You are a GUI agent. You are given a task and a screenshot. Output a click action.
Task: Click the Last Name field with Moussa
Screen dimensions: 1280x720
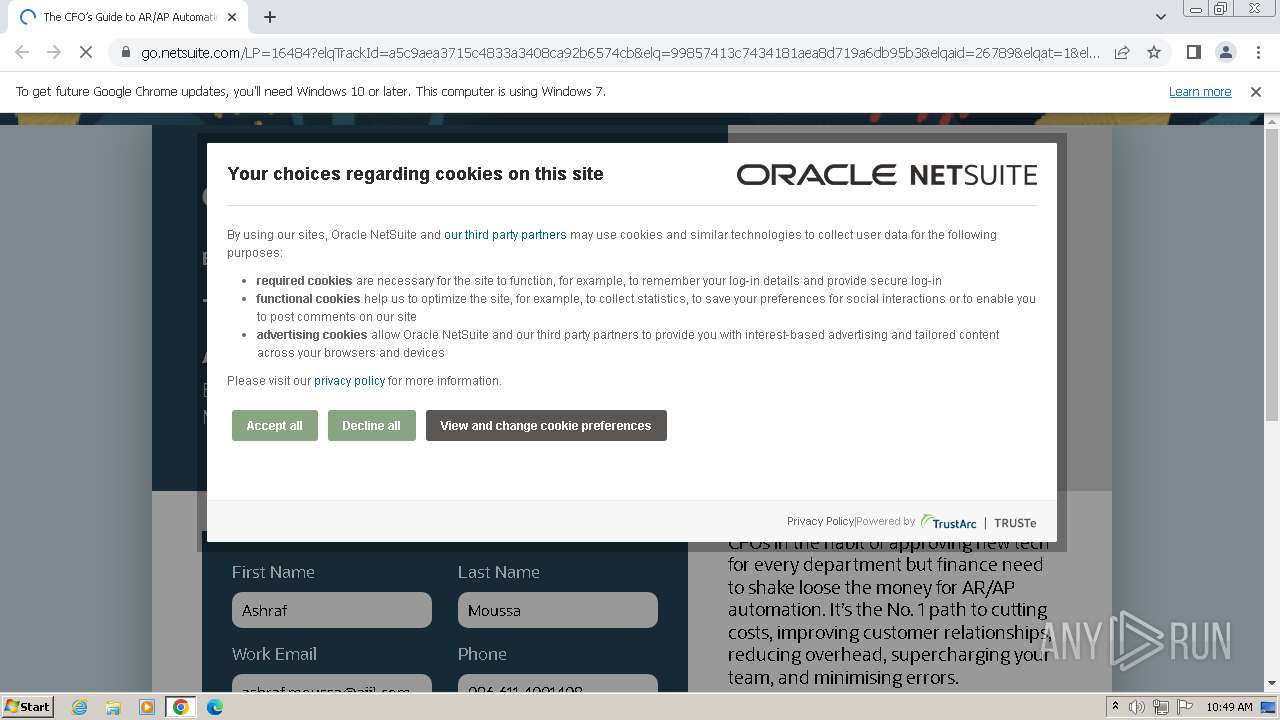pyautogui.click(x=558, y=610)
